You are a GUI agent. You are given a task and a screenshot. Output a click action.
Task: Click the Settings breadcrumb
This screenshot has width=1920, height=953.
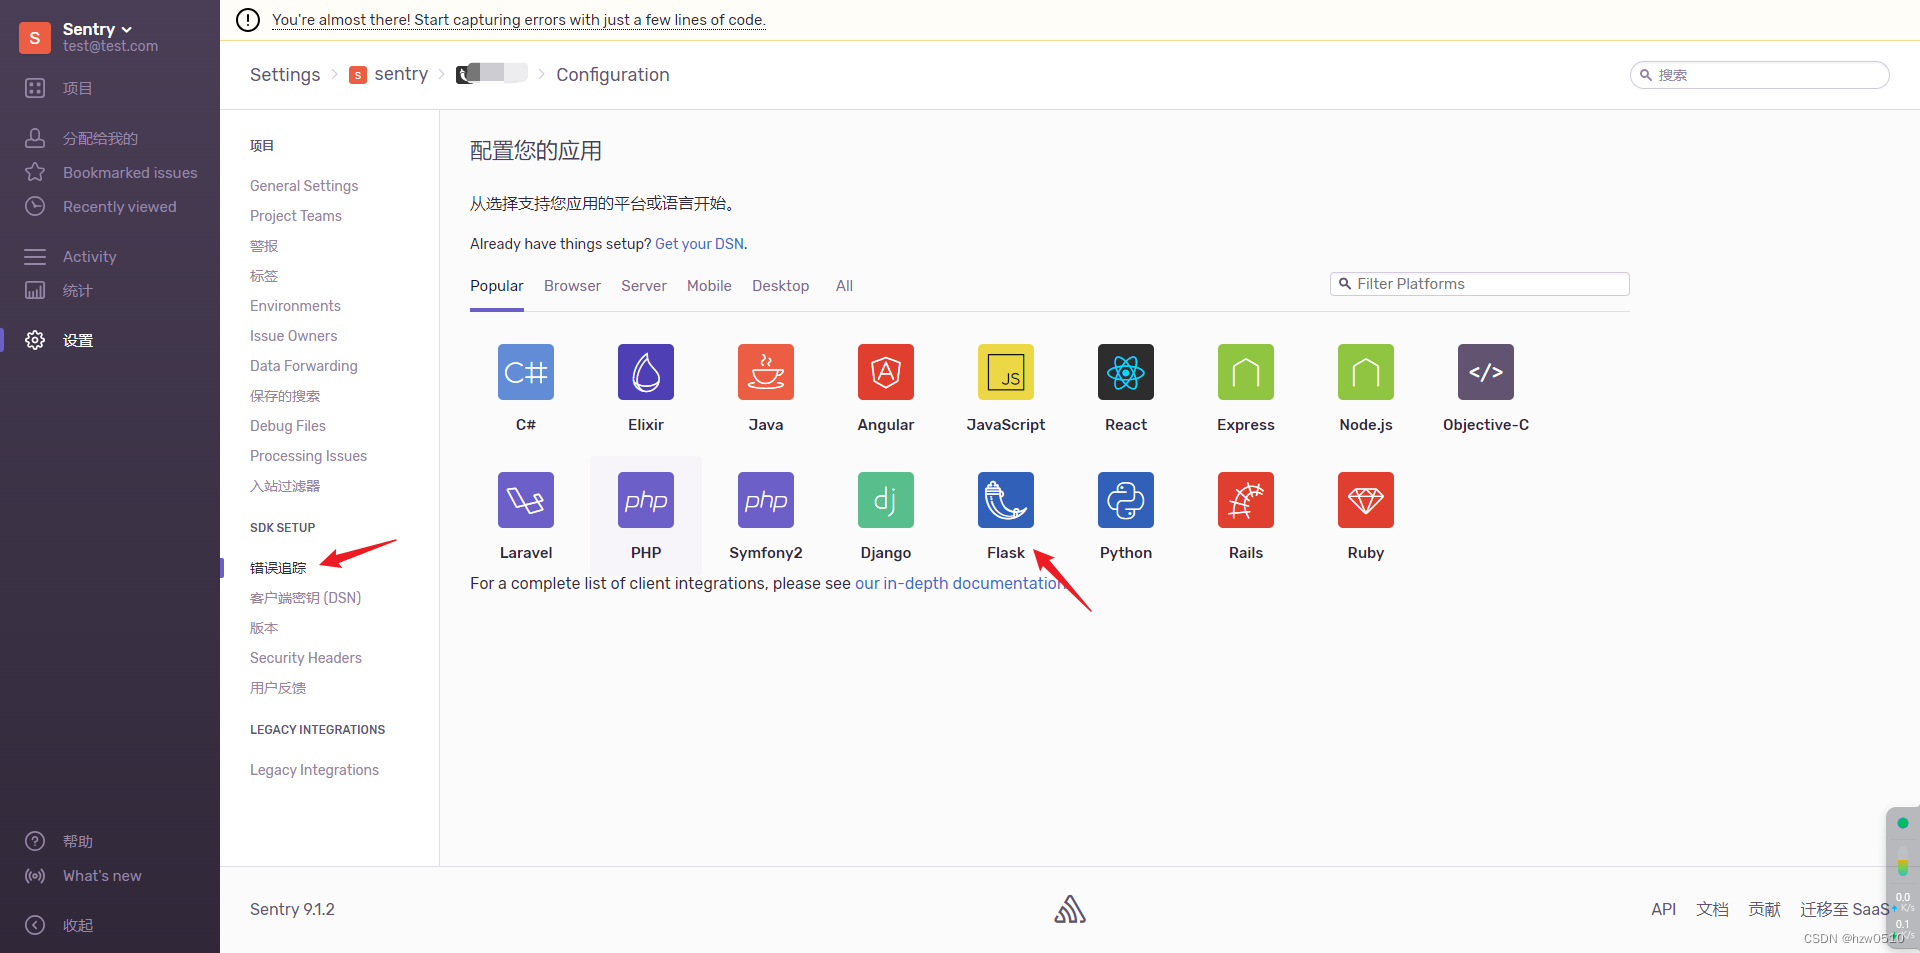point(285,74)
